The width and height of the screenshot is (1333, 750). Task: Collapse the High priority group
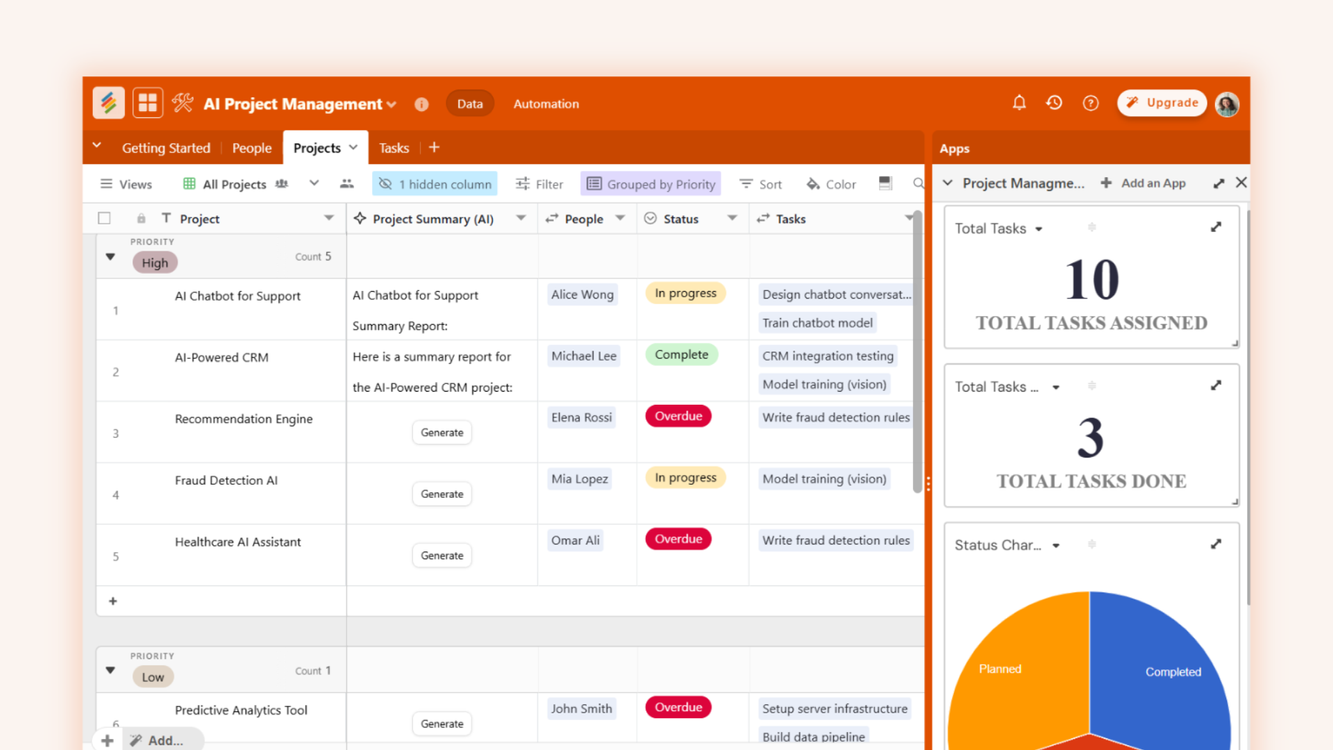[110, 256]
